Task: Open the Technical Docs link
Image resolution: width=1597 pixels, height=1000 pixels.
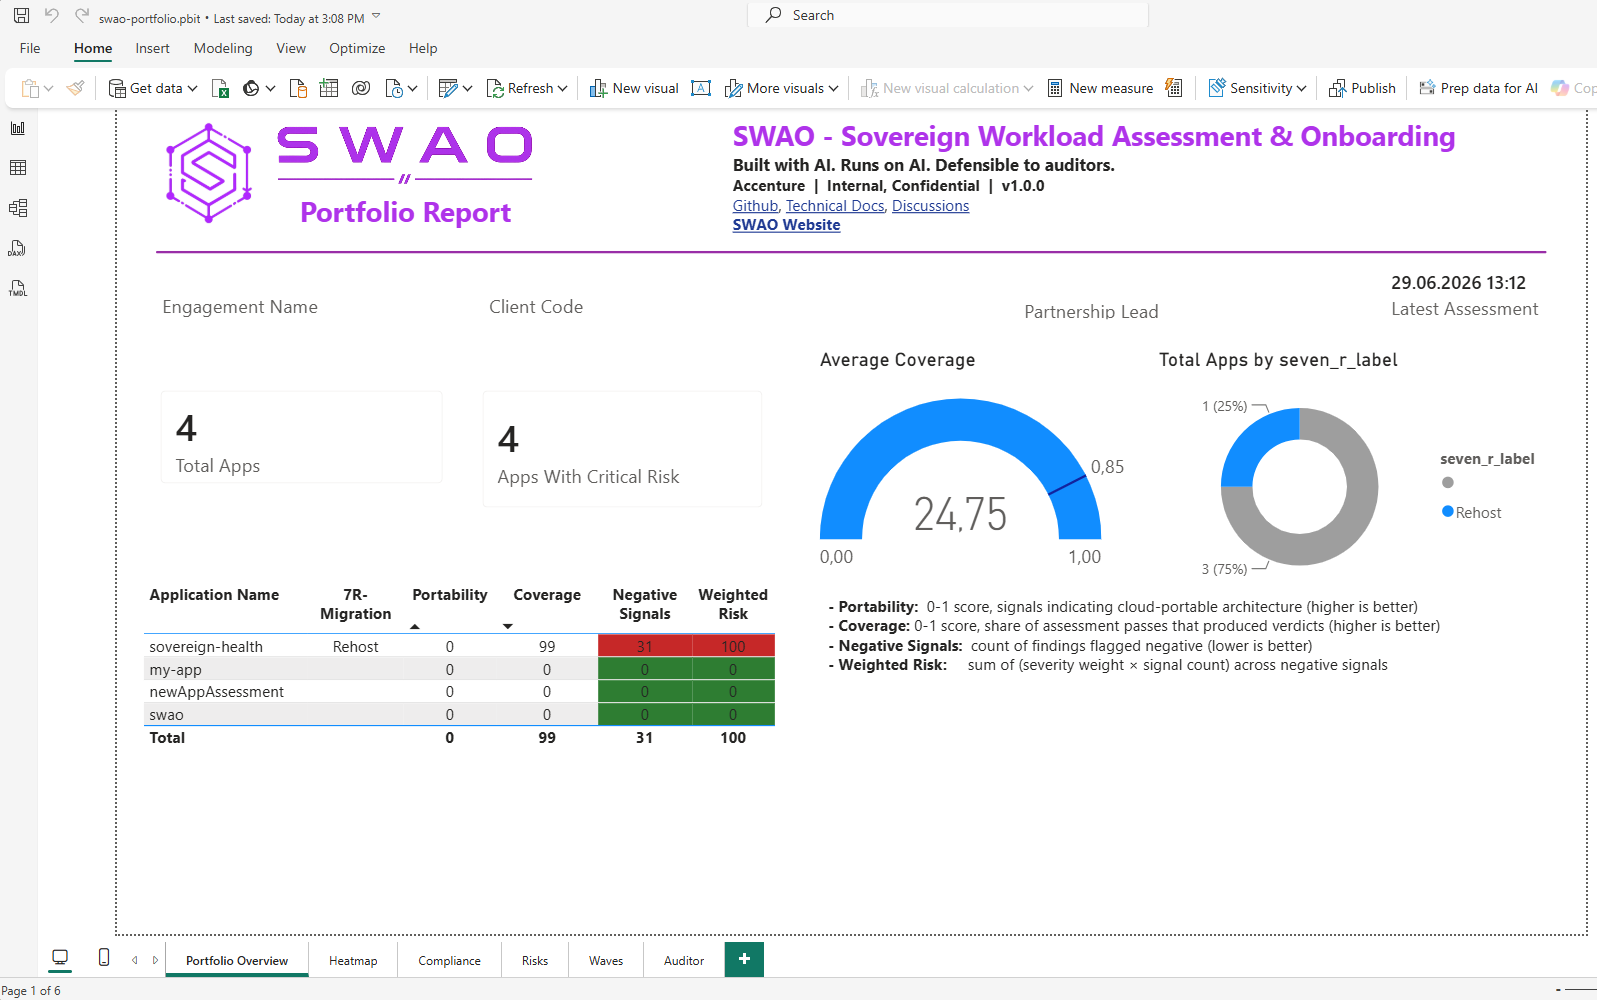Action: click(x=835, y=206)
